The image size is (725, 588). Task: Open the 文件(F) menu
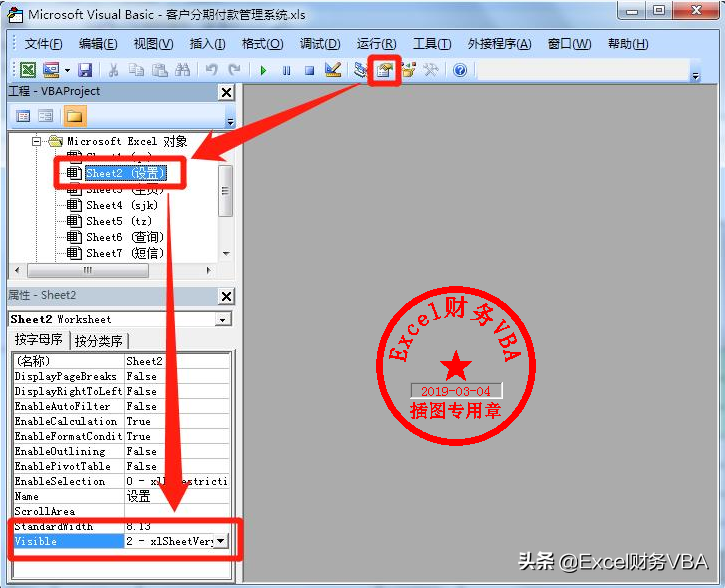[x=43, y=44]
